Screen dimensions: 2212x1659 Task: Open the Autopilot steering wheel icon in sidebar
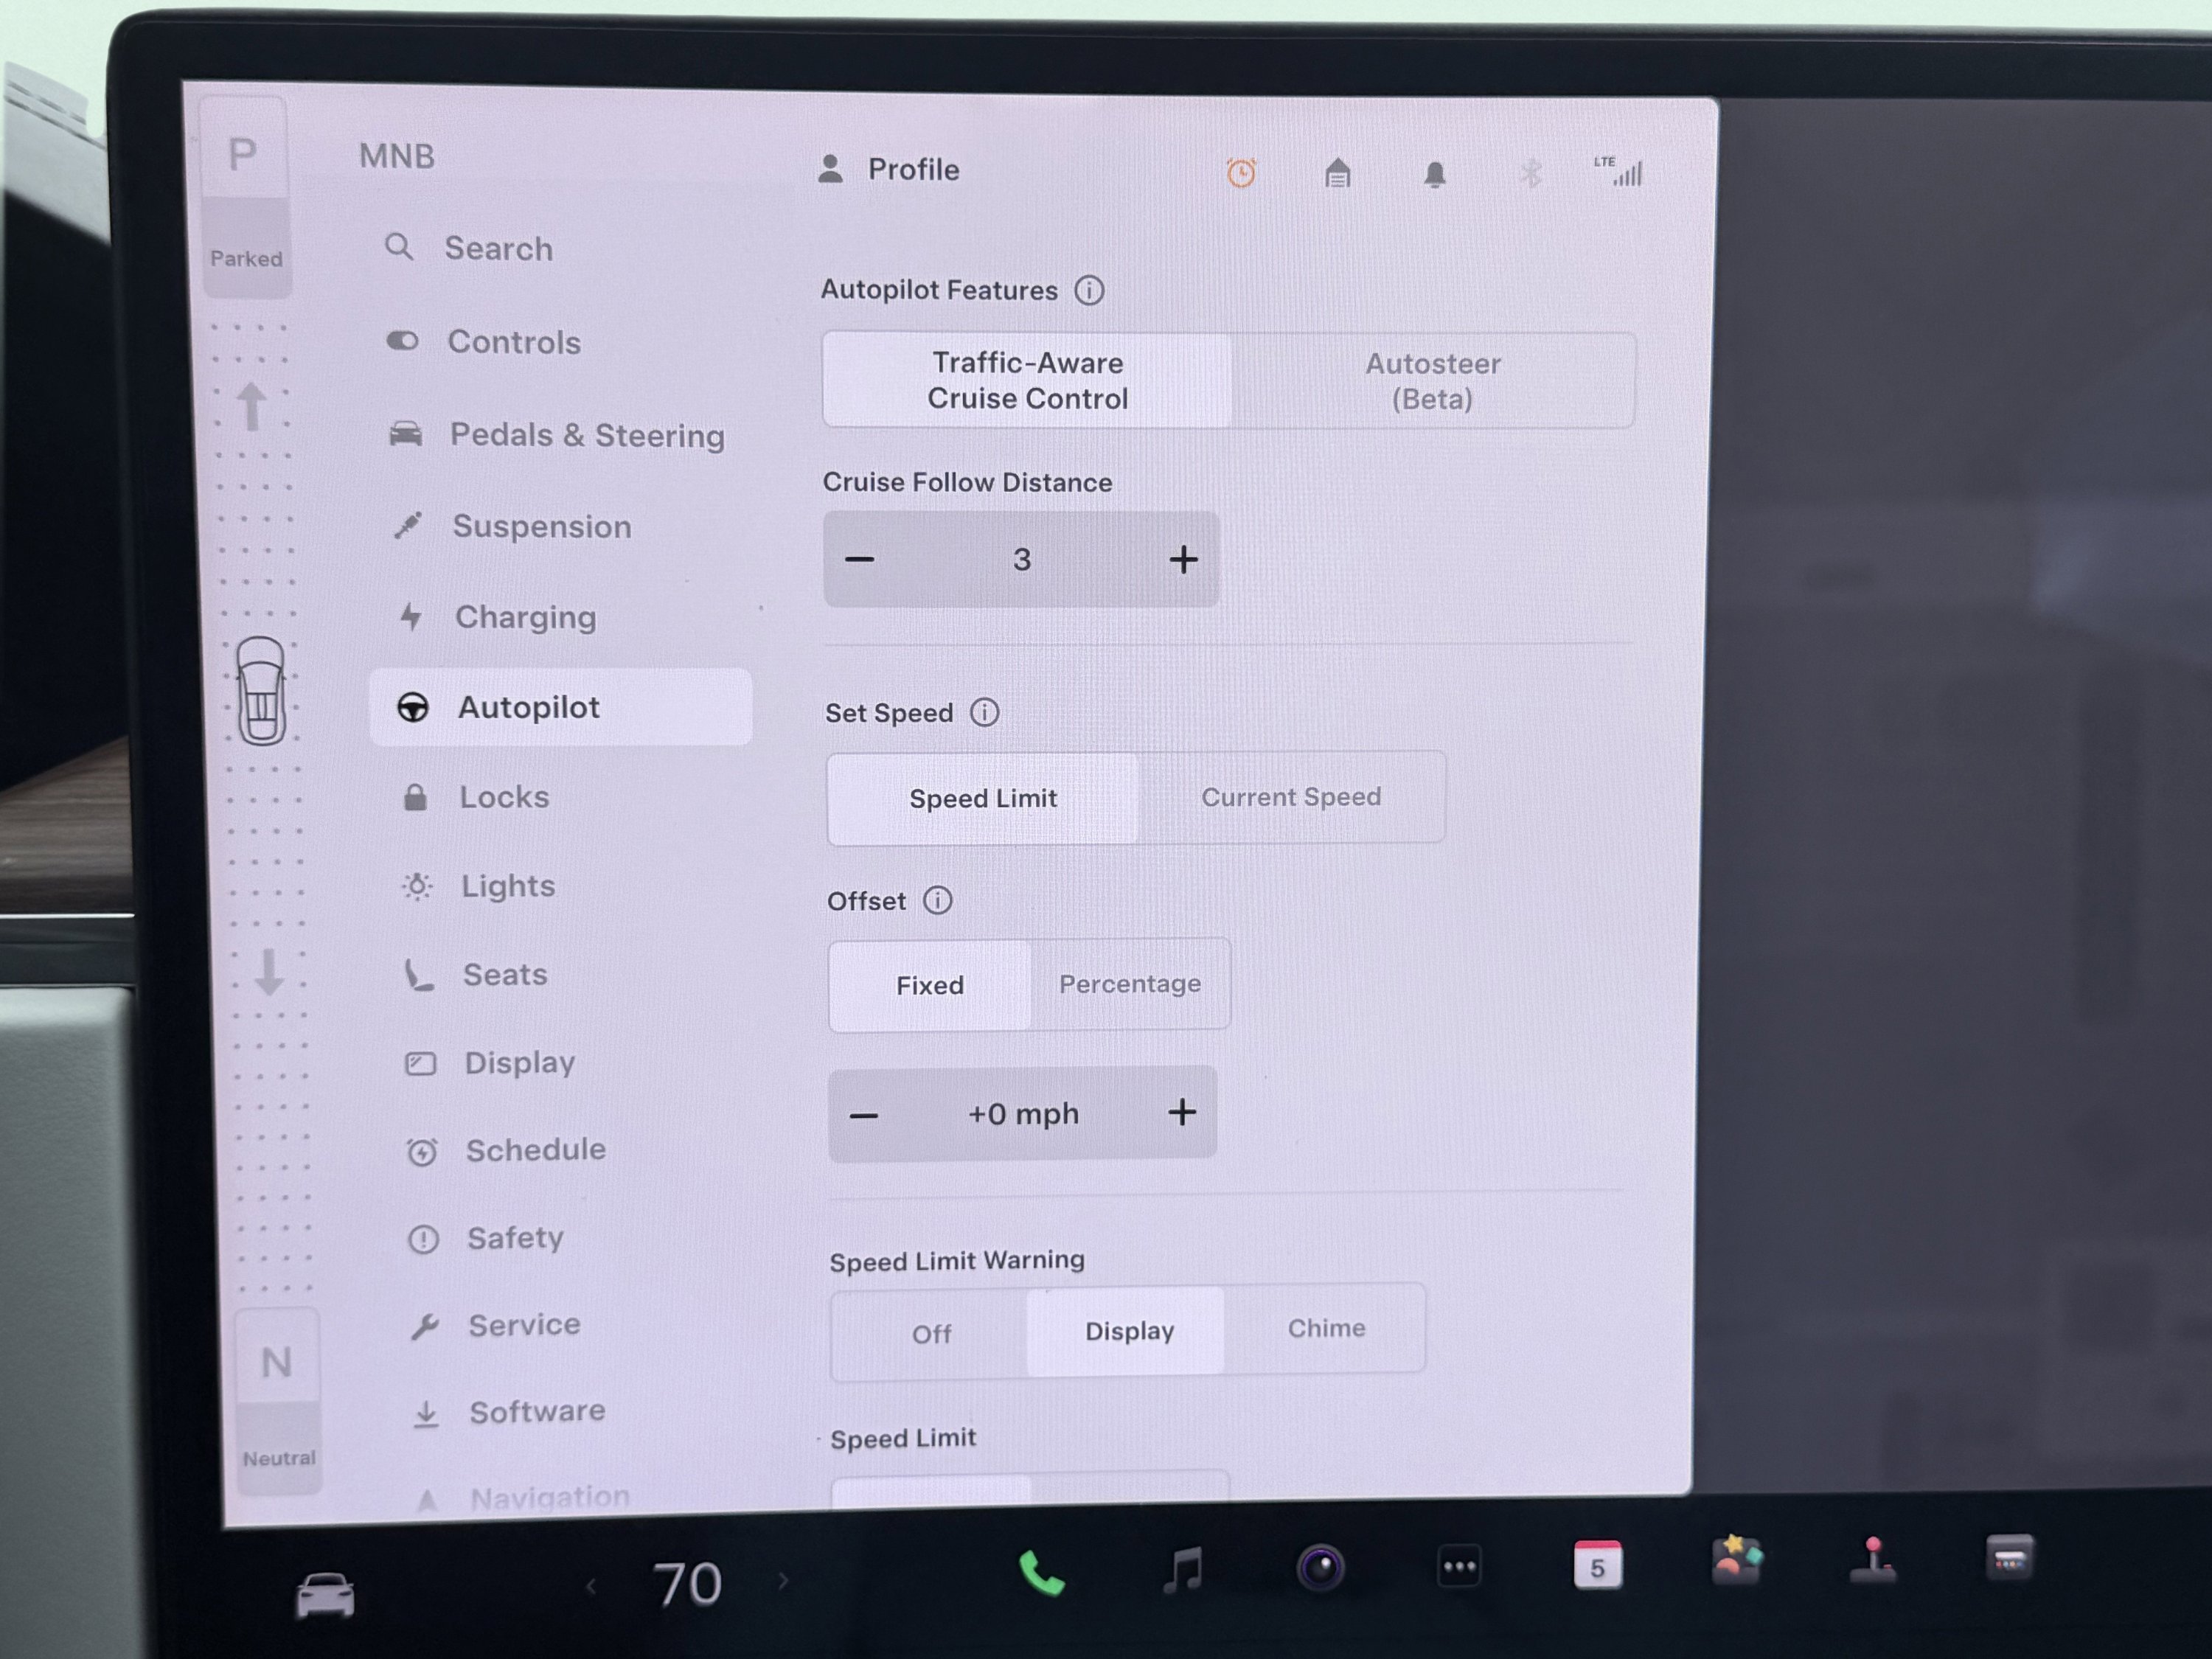tap(414, 707)
